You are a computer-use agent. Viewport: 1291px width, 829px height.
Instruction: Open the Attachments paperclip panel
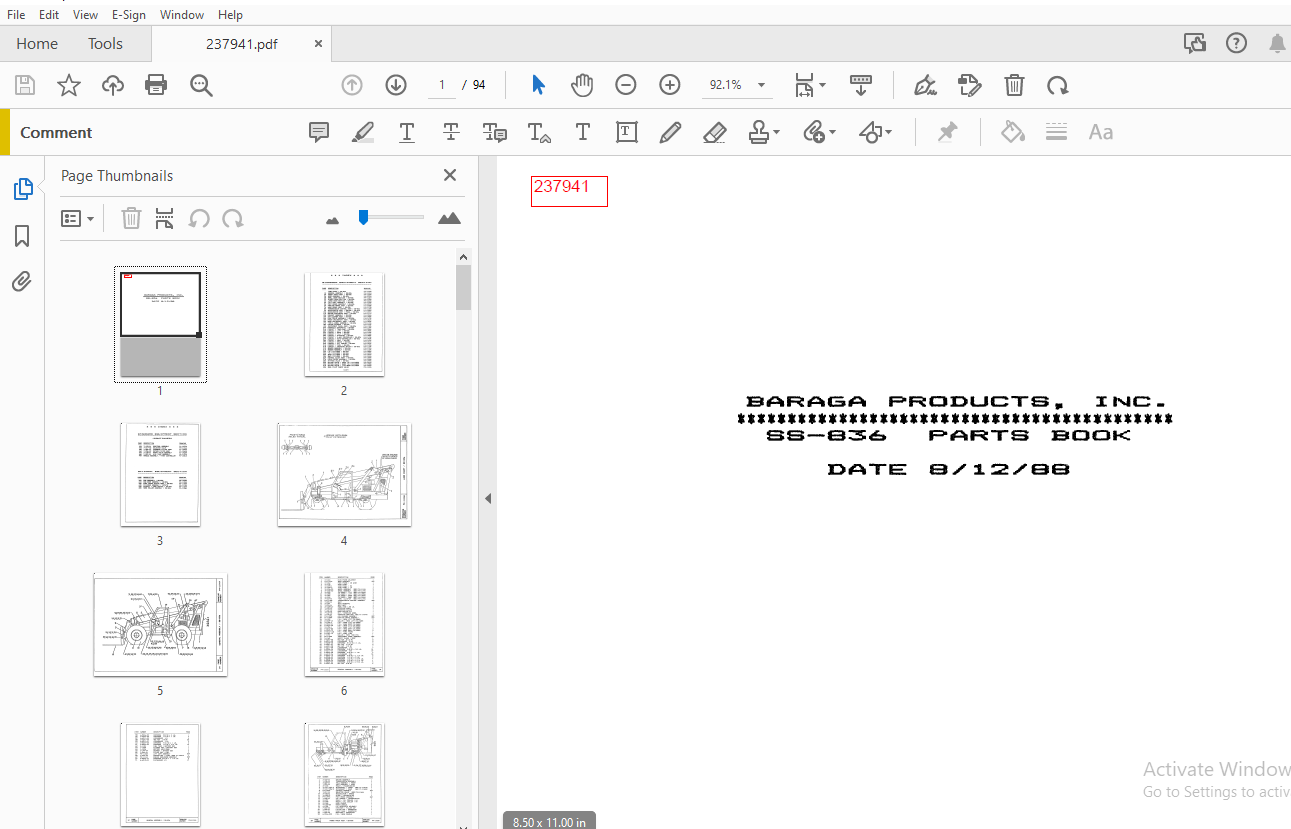(x=22, y=282)
